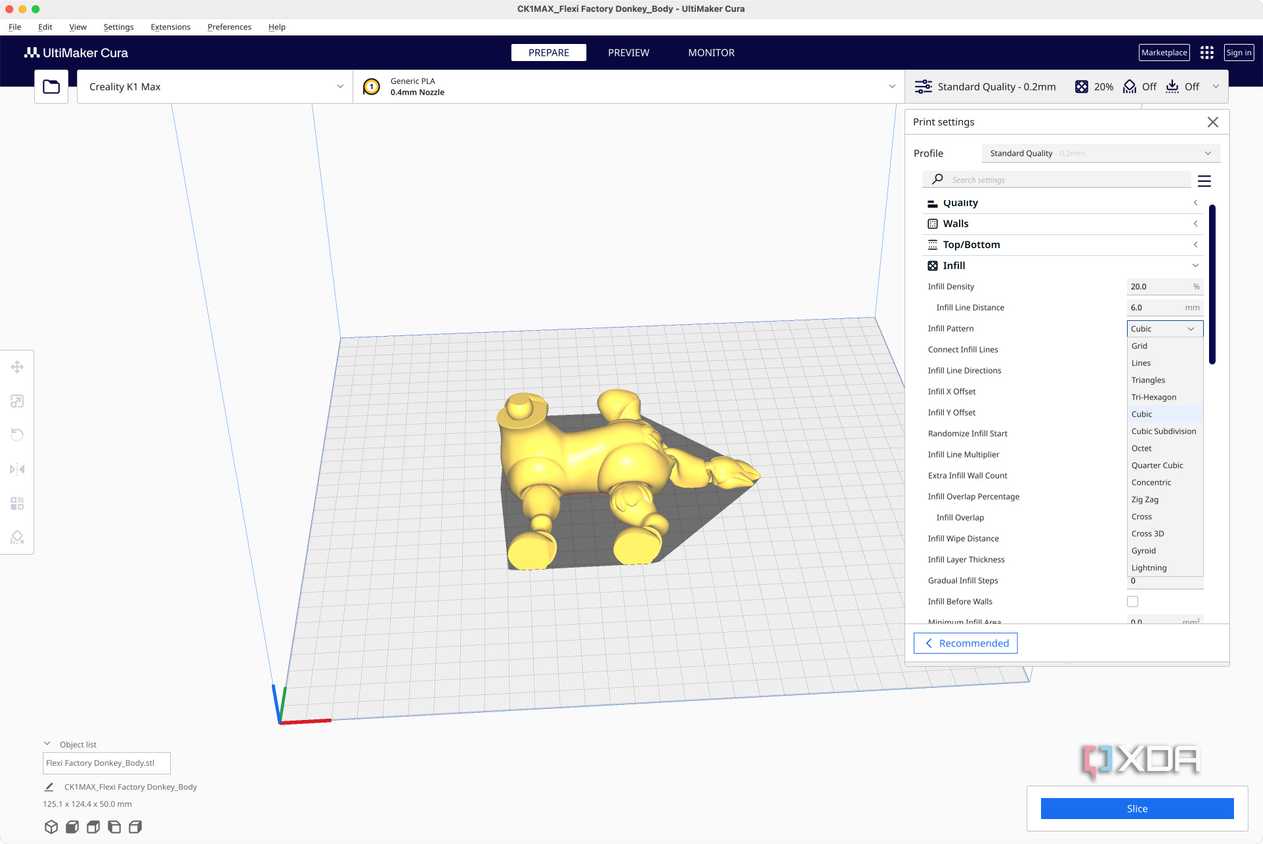The height and width of the screenshot is (844, 1263).
Task: Collapse the Object list expander
Action: pyautogui.click(x=47, y=744)
